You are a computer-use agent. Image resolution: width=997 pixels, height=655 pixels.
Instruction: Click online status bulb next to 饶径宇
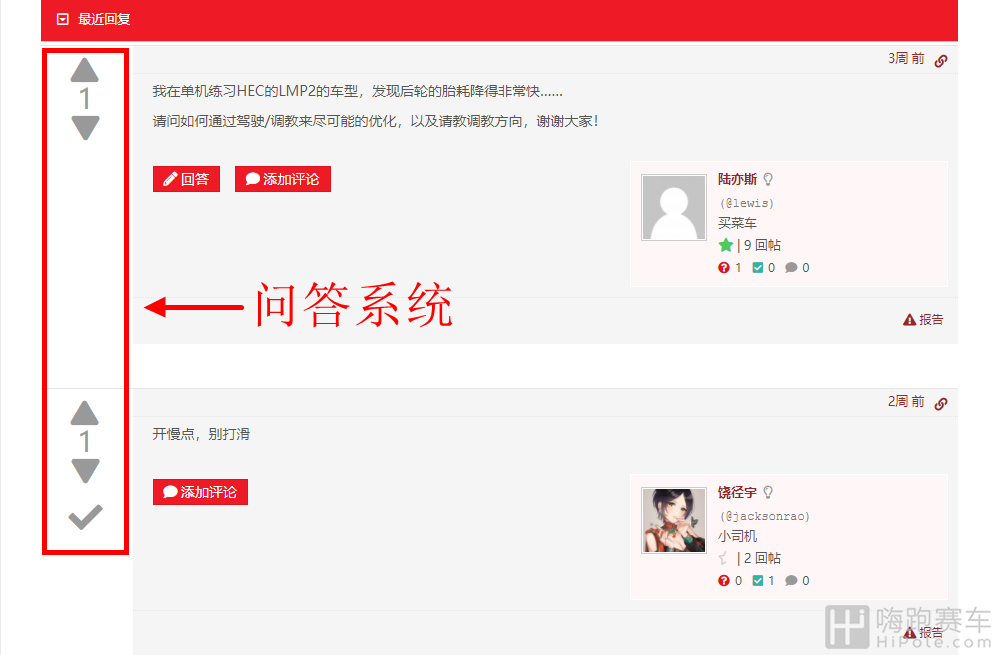(x=768, y=492)
